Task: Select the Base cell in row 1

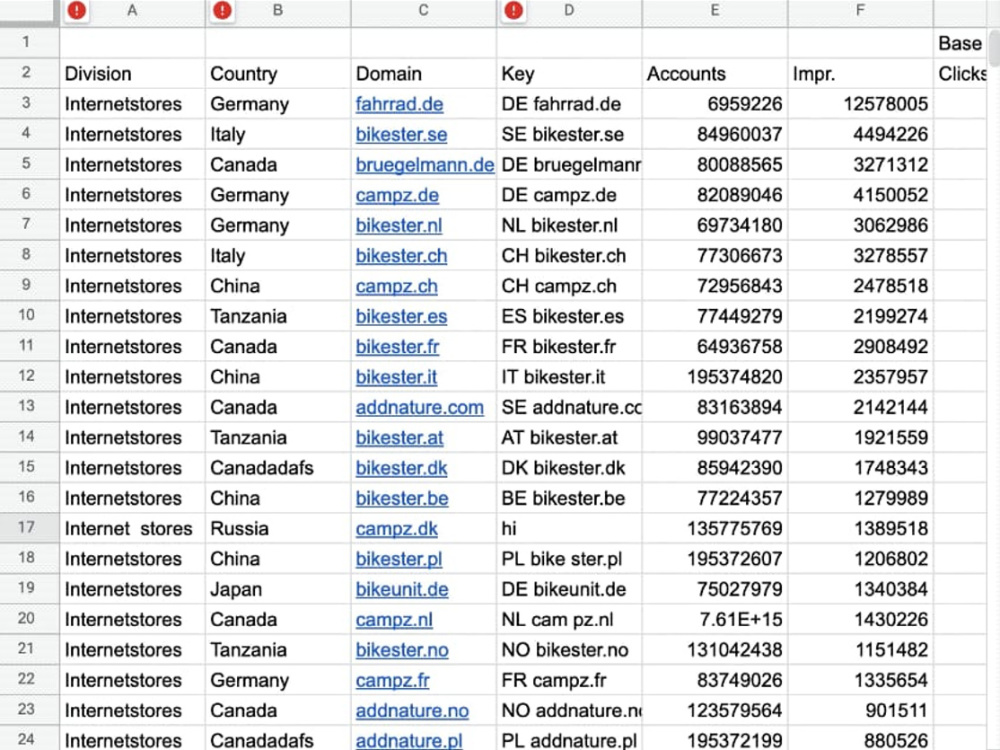Action: point(960,43)
